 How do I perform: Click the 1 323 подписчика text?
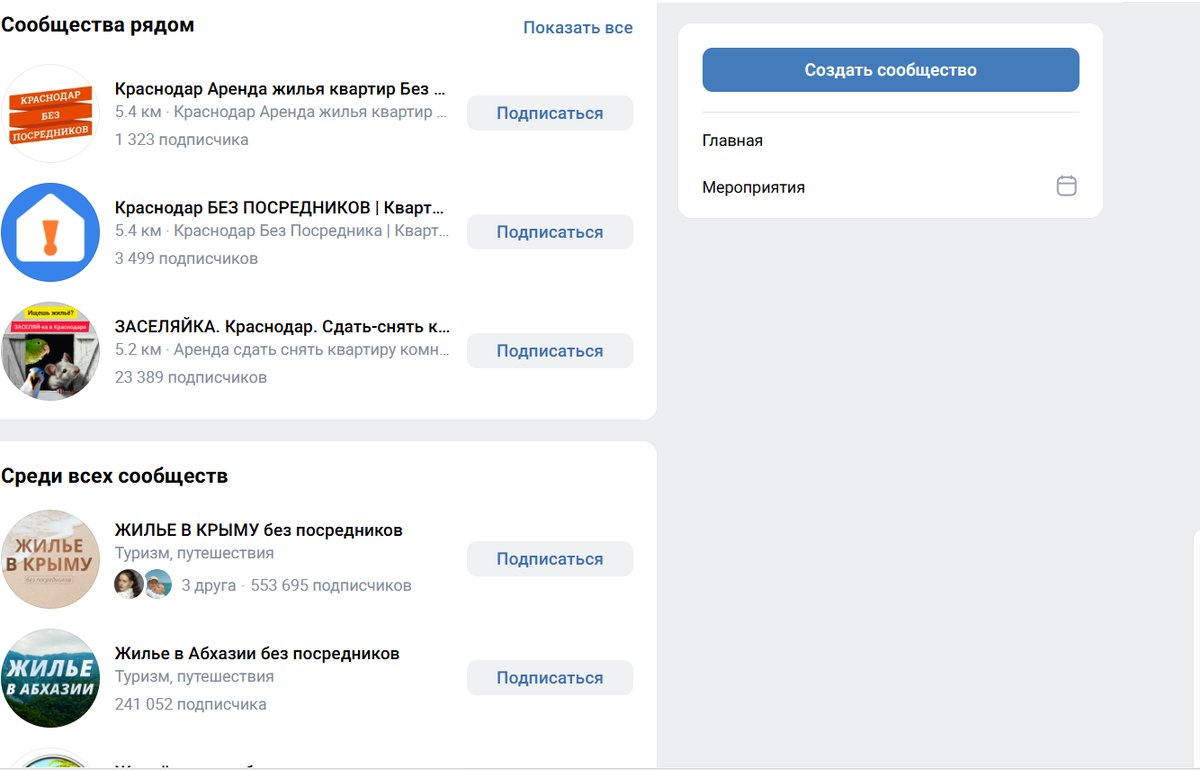click(x=182, y=140)
